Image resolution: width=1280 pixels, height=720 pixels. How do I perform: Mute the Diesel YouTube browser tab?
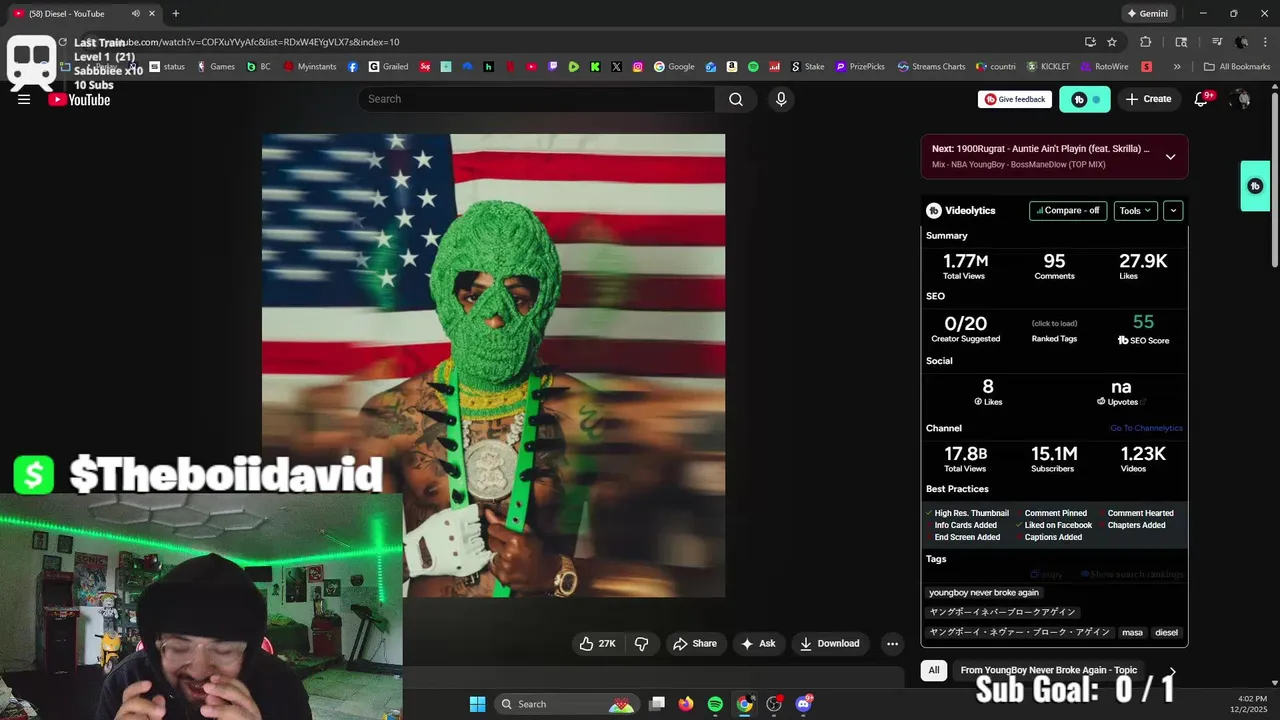tap(136, 14)
